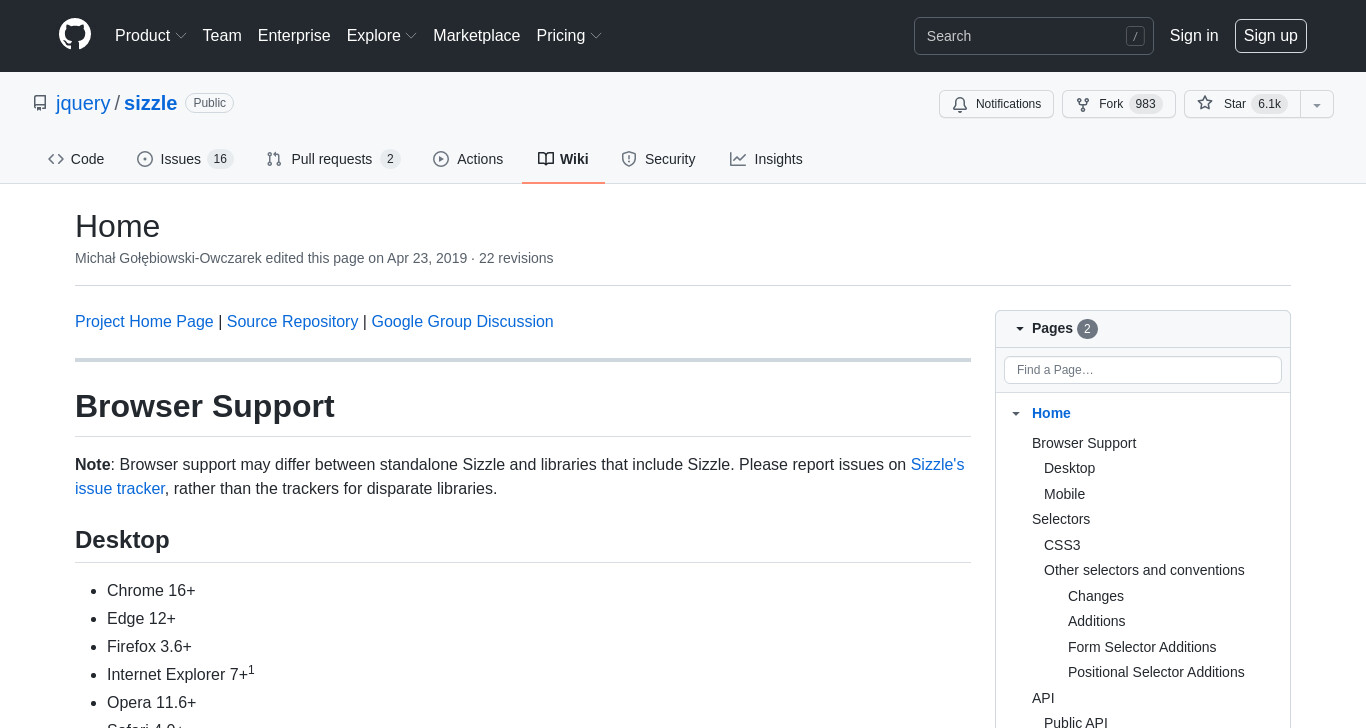Viewport: 1366px width, 728px height.
Task: Click the GitHub logo icon
Action: click(75, 35)
